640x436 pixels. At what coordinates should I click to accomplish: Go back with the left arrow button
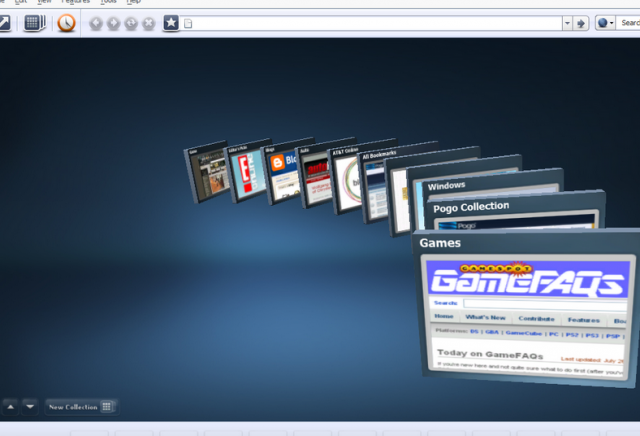pos(96,23)
